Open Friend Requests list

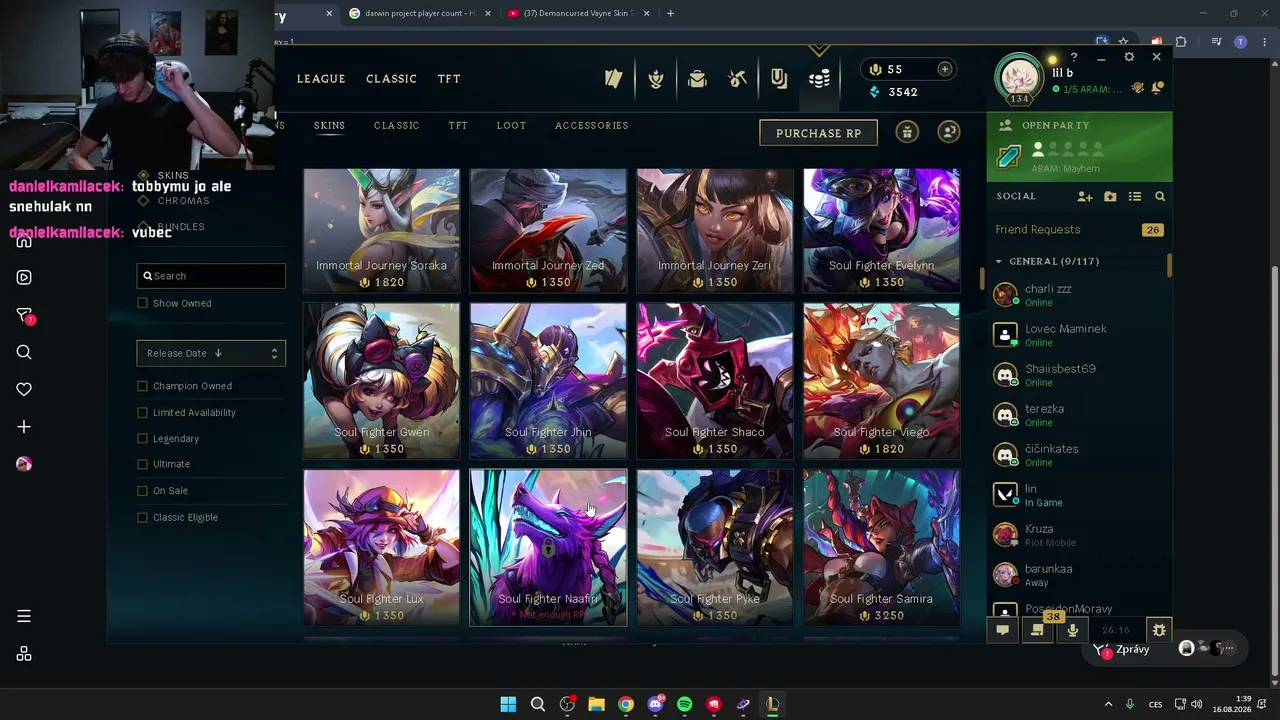click(1079, 230)
